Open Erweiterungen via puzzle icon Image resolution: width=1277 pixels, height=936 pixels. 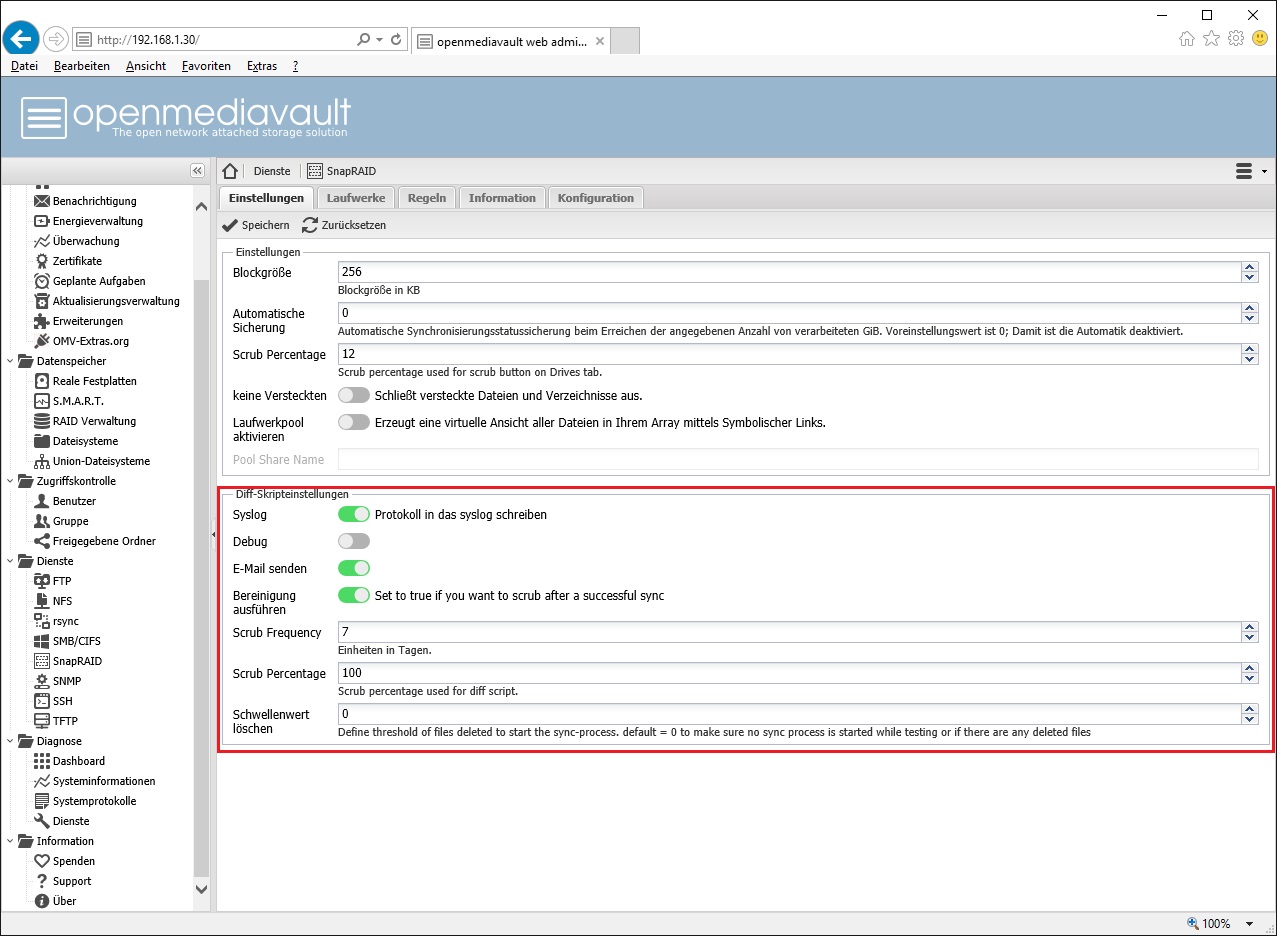pos(42,321)
